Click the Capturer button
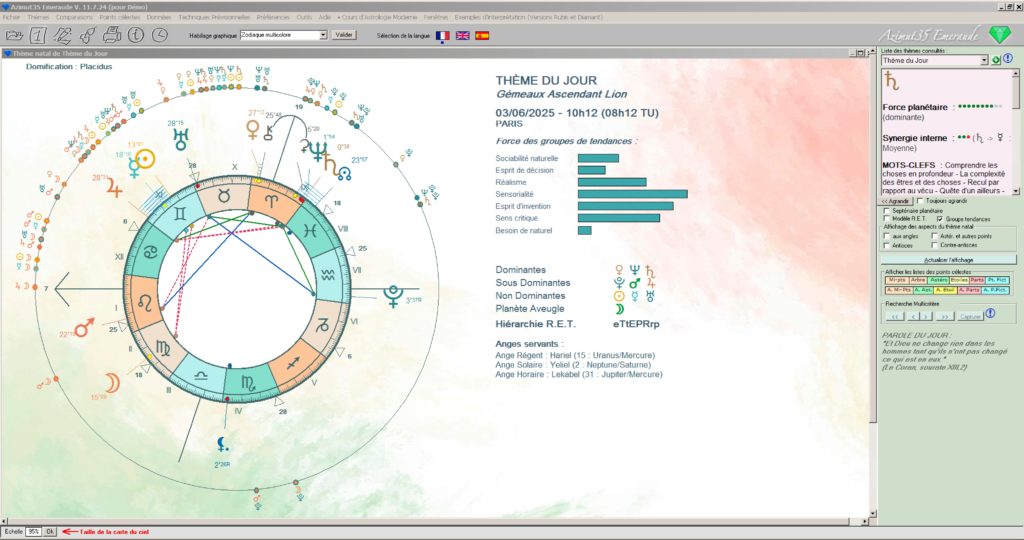 [970, 317]
